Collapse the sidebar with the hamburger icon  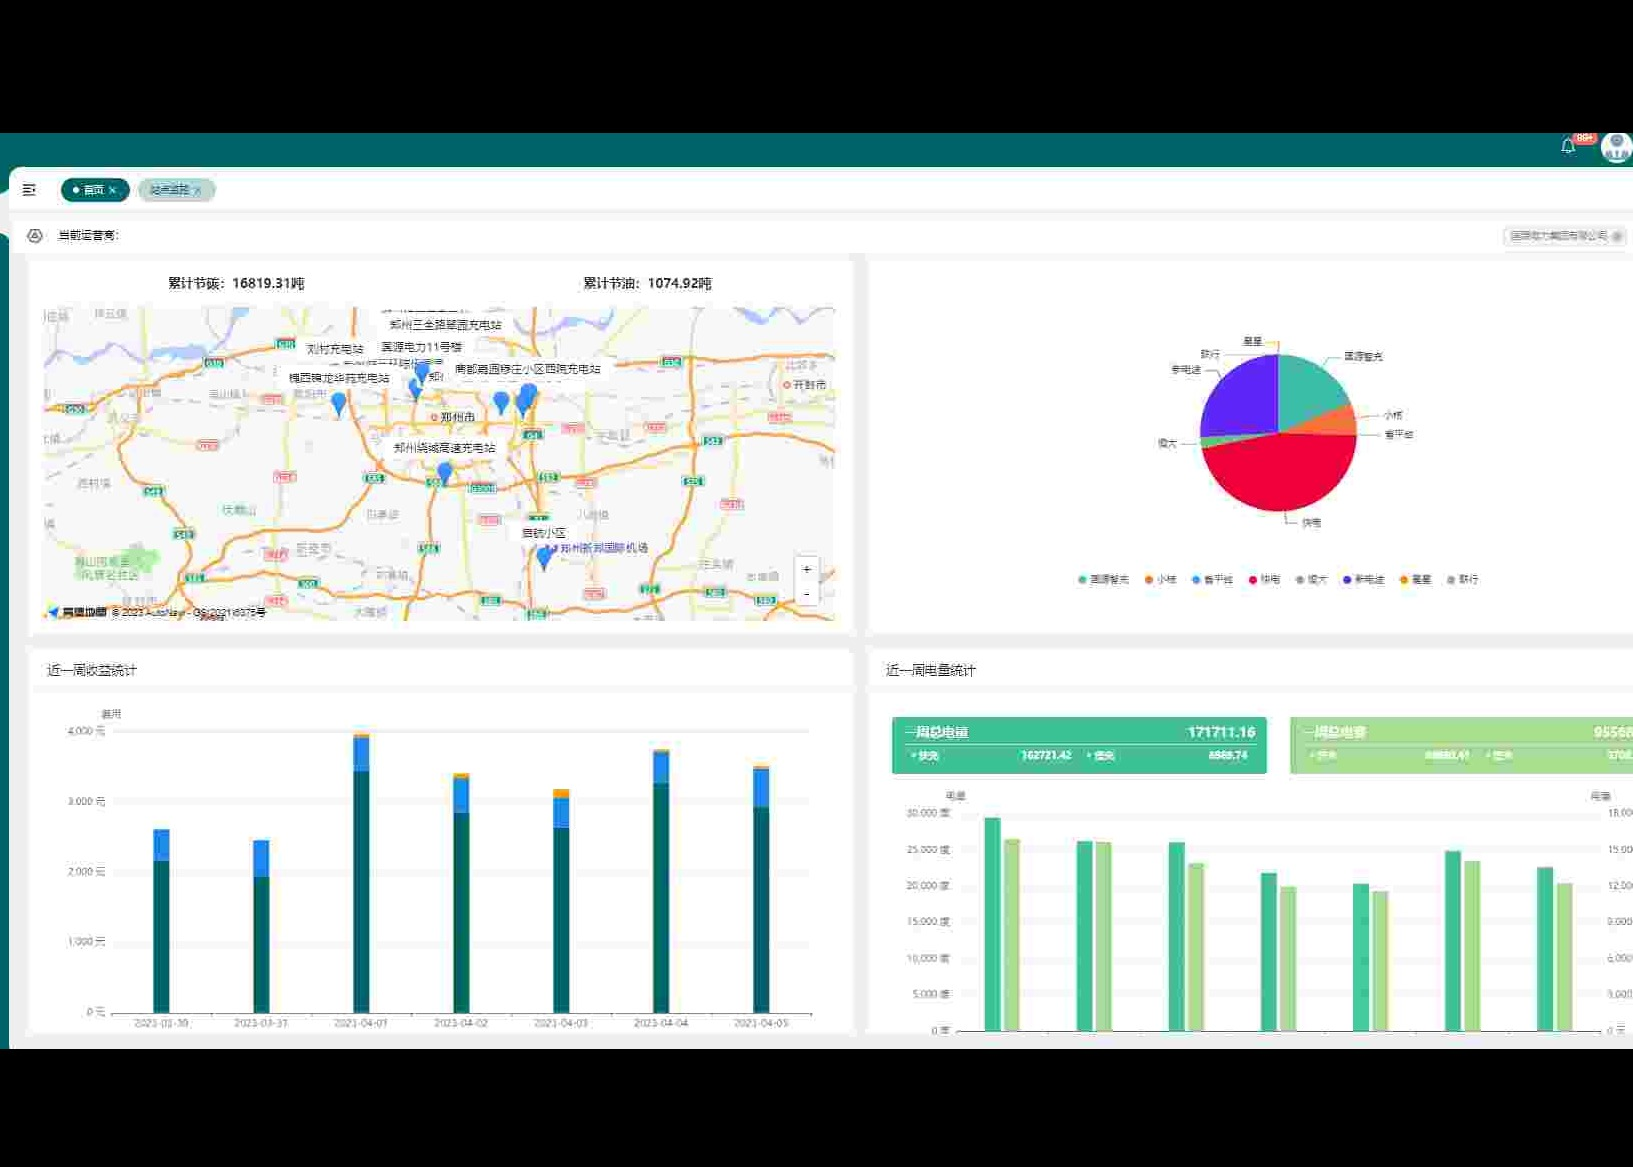pyautogui.click(x=29, y=189)
